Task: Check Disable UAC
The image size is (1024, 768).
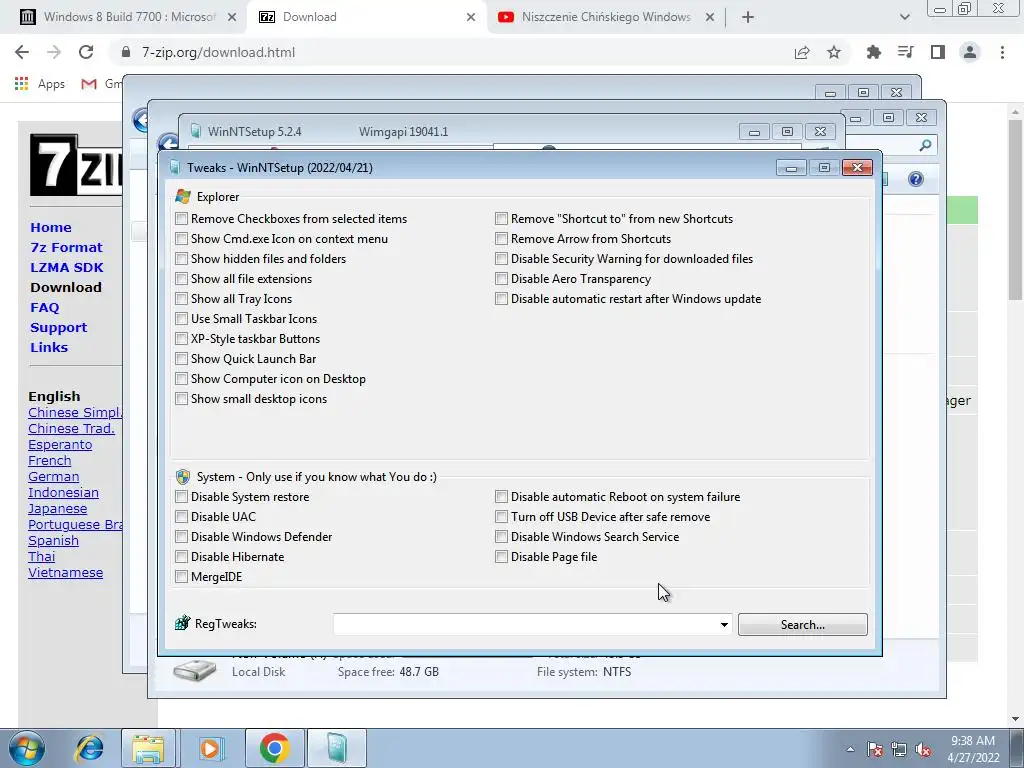Action: (182, 517)
